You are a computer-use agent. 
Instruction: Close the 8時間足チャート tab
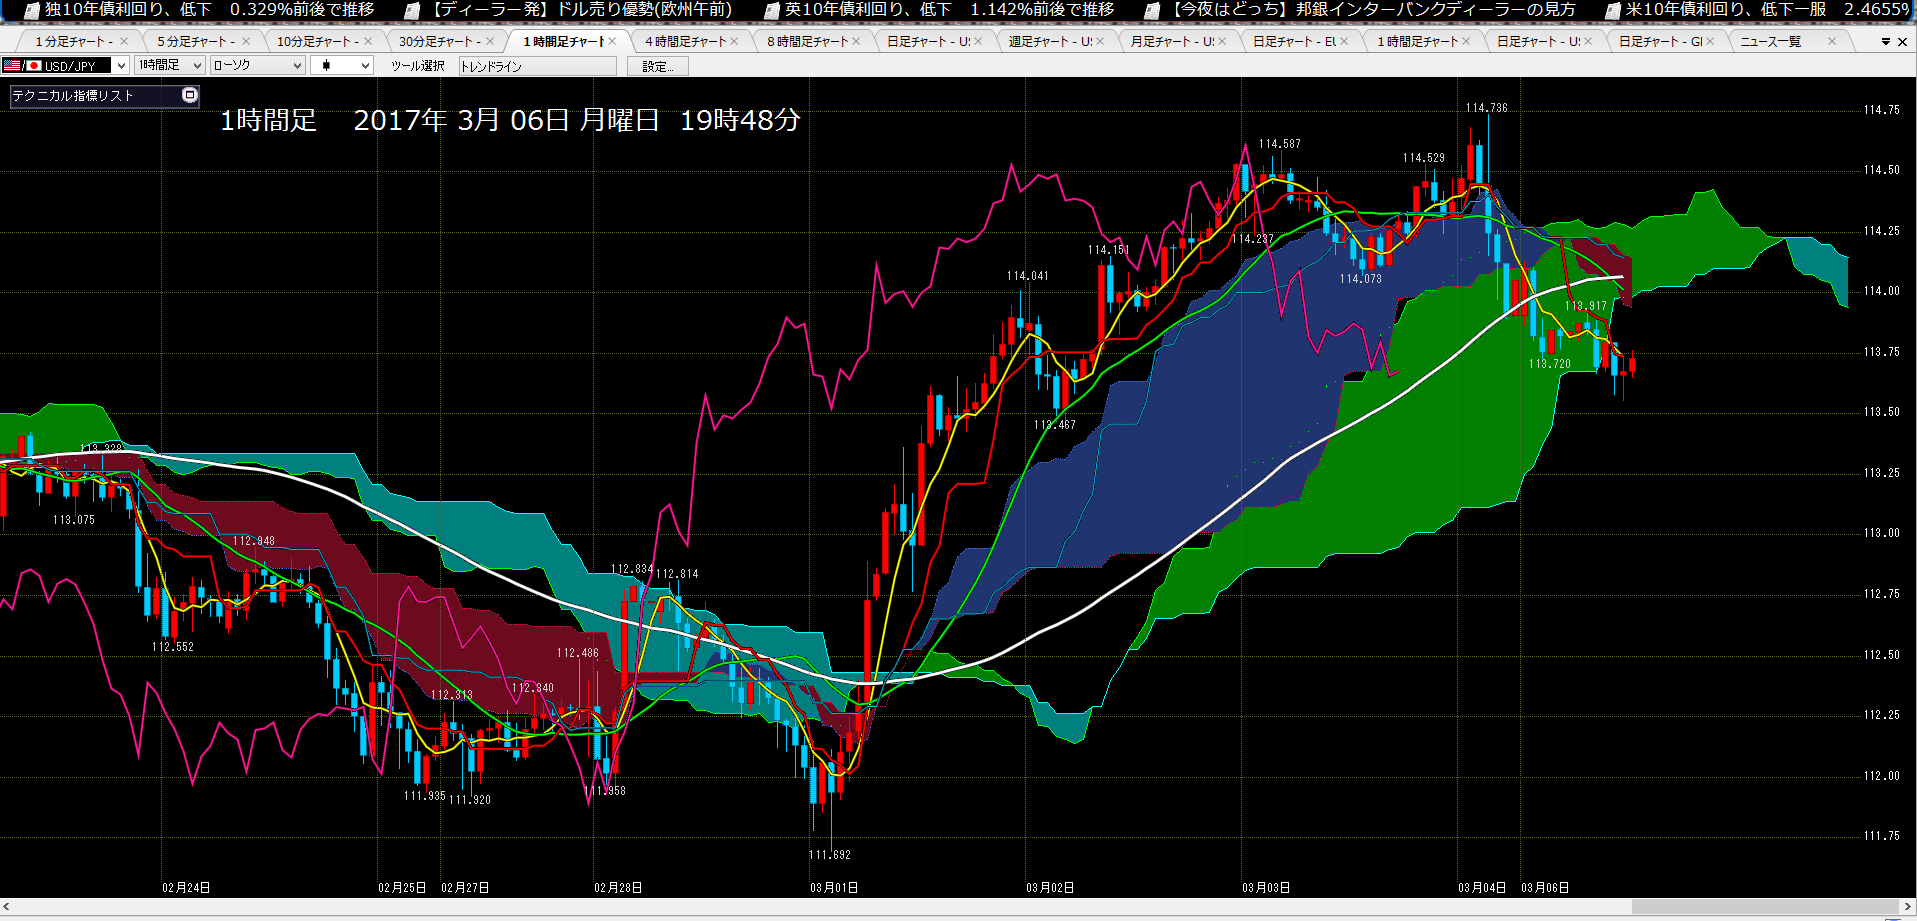click(x=856, y=42)
